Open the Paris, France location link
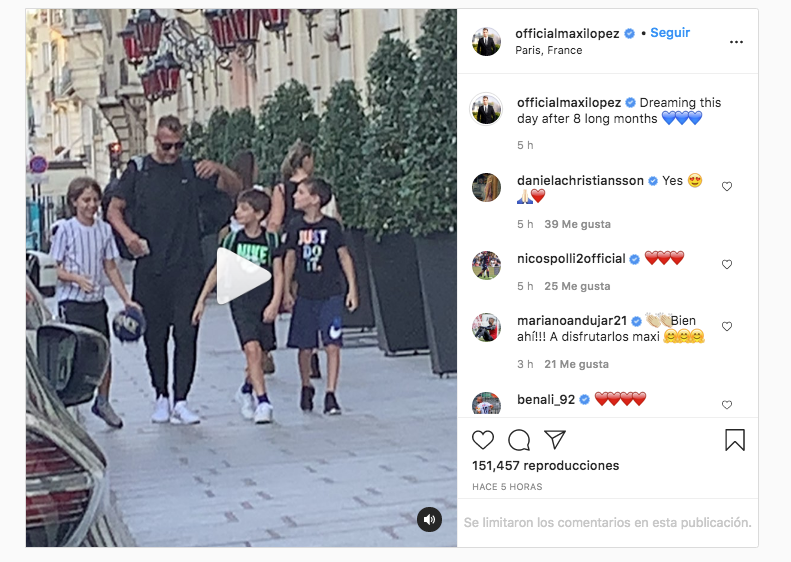This screenshot has width=791, height=562. (x=548, y=50)
